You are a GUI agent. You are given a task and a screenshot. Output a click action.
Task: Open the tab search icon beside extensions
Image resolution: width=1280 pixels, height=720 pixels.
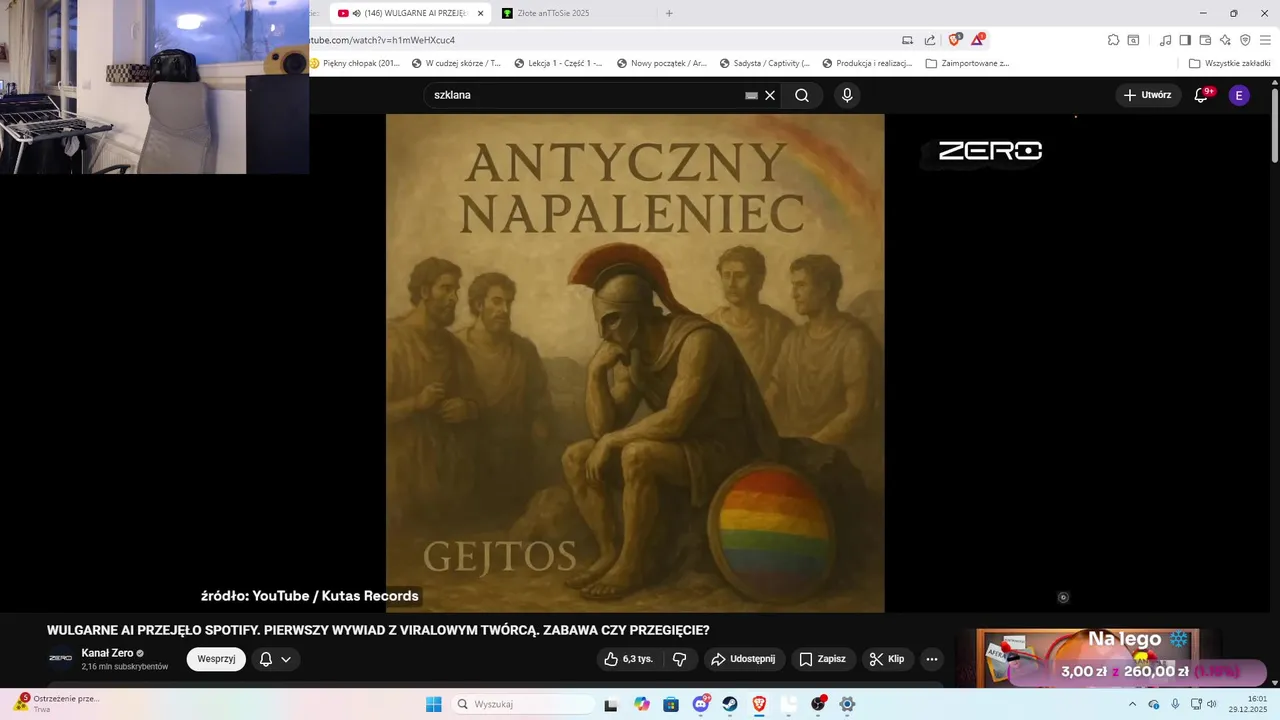[x=1133, y=40]
